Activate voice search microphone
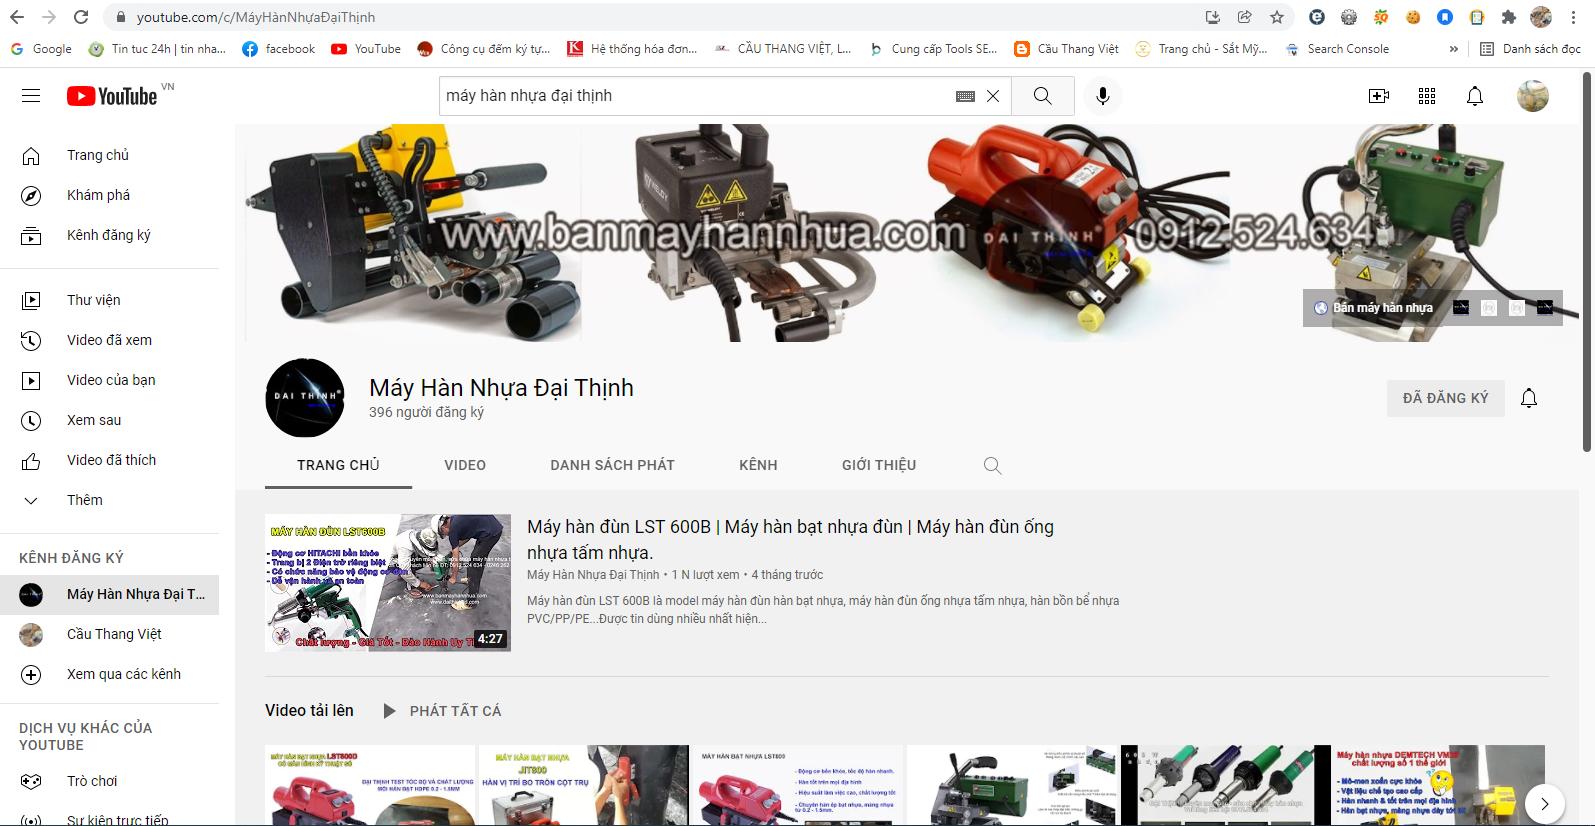 point(1102,96)
